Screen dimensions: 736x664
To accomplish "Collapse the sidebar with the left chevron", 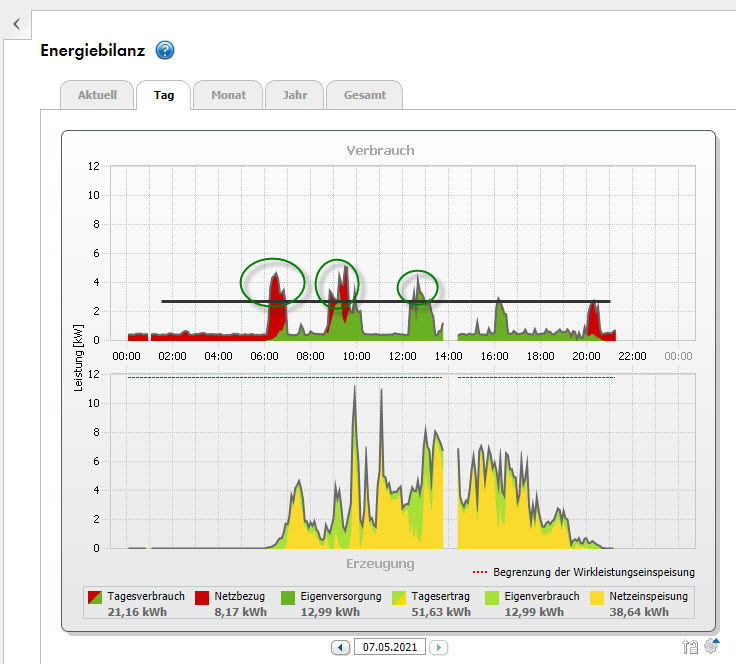I will (16, 24).
